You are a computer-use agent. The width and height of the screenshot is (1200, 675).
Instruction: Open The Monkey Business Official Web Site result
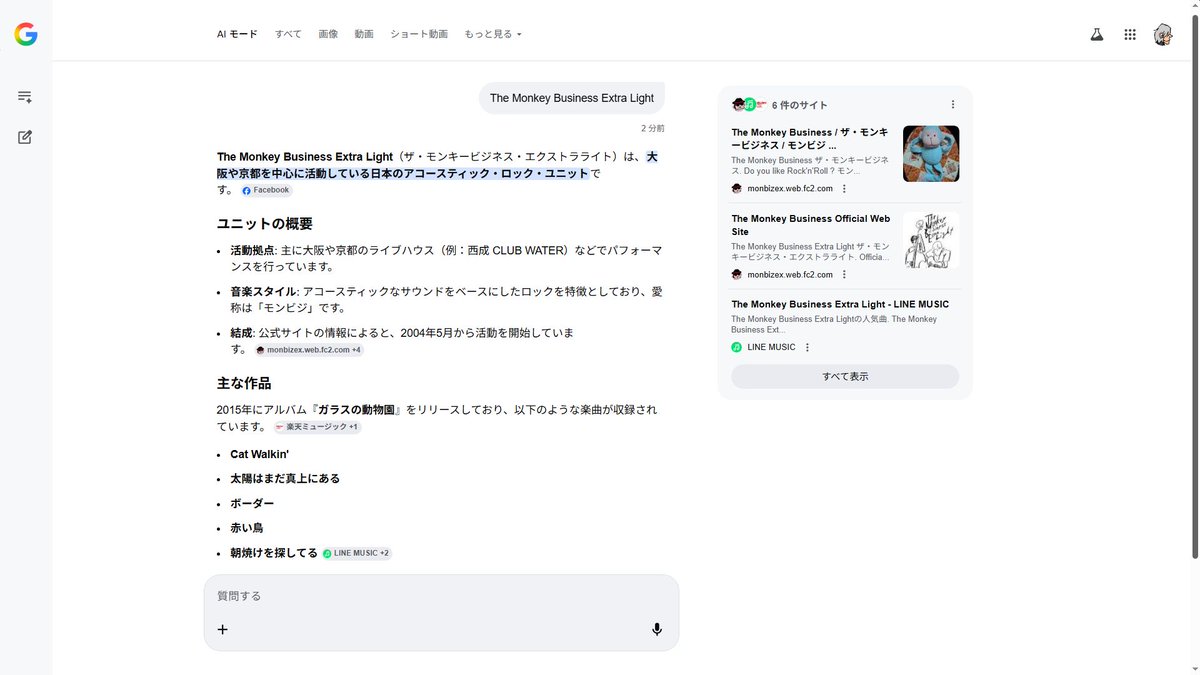pos(811,225)
